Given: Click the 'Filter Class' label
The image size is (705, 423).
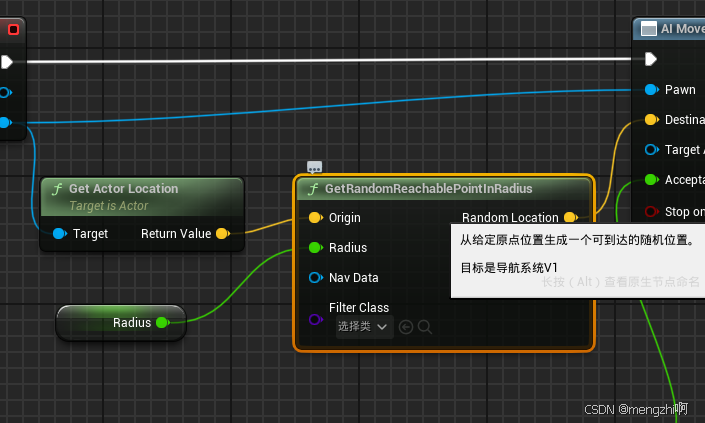Looking at the screenshot, I should pyautogui.click(x=359, y=307).
